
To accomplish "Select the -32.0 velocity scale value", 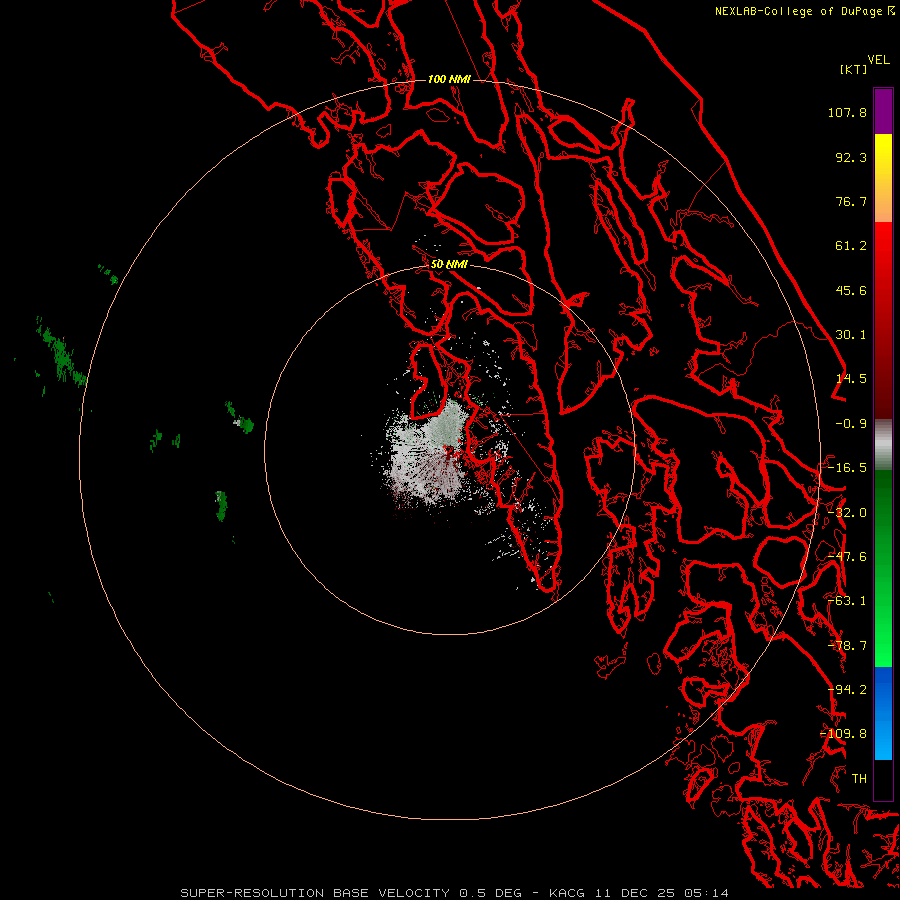I will [847, 513].
